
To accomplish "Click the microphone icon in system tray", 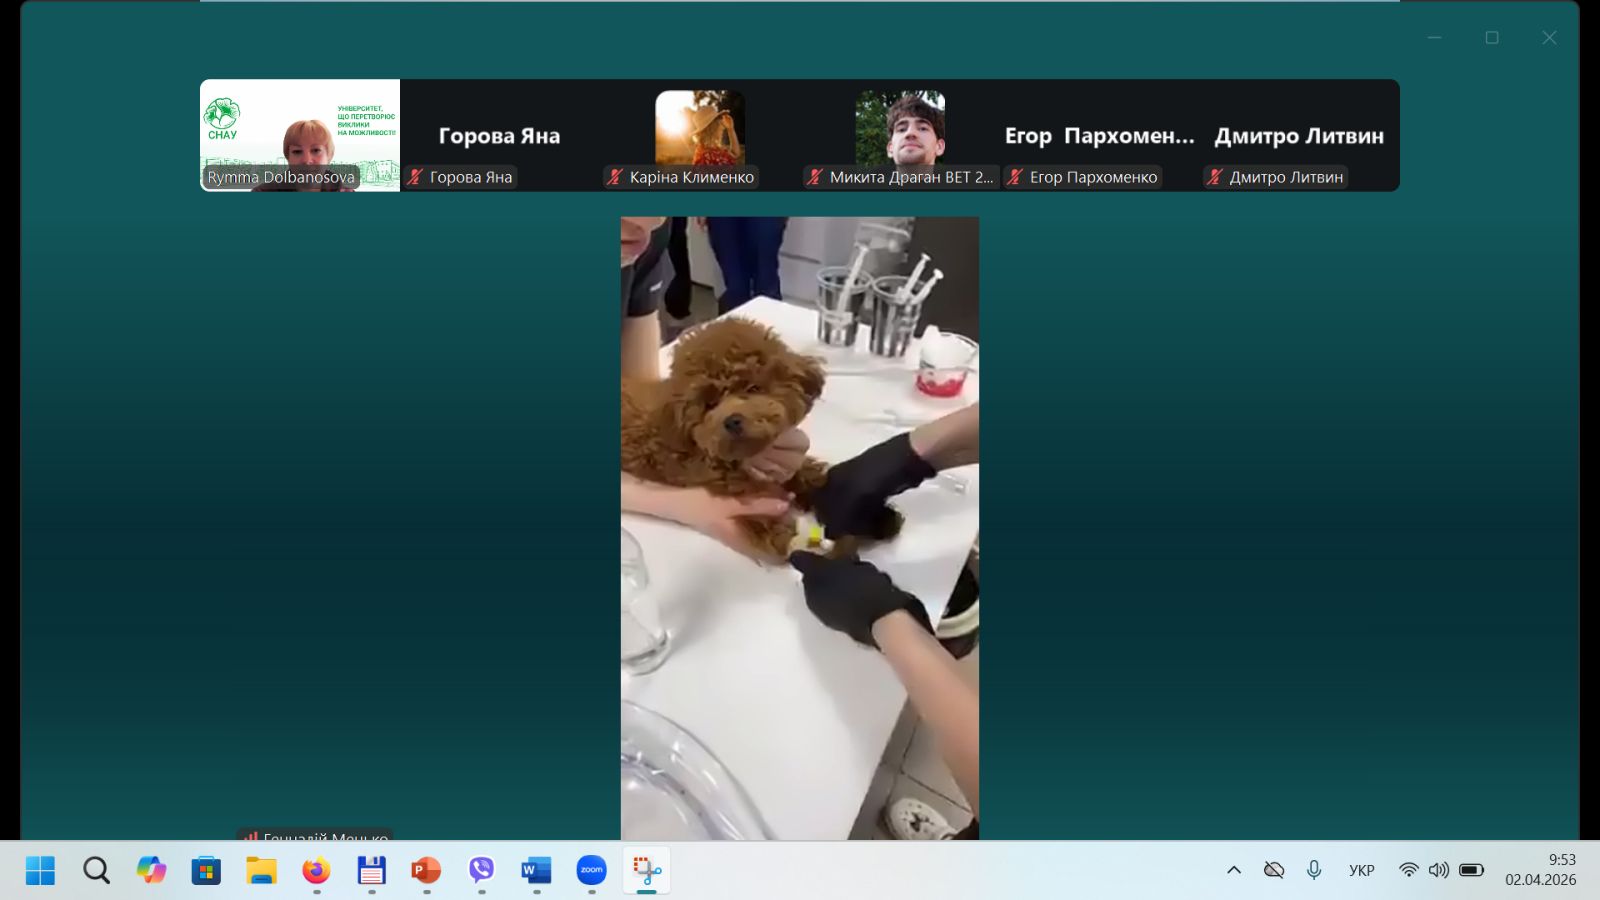I will pos(1314,870).
